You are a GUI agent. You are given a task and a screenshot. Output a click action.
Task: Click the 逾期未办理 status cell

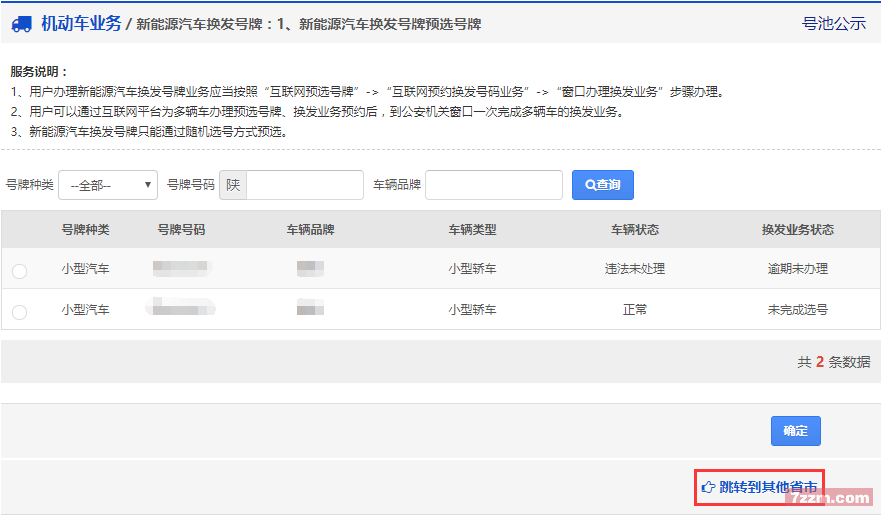(797, 269)
